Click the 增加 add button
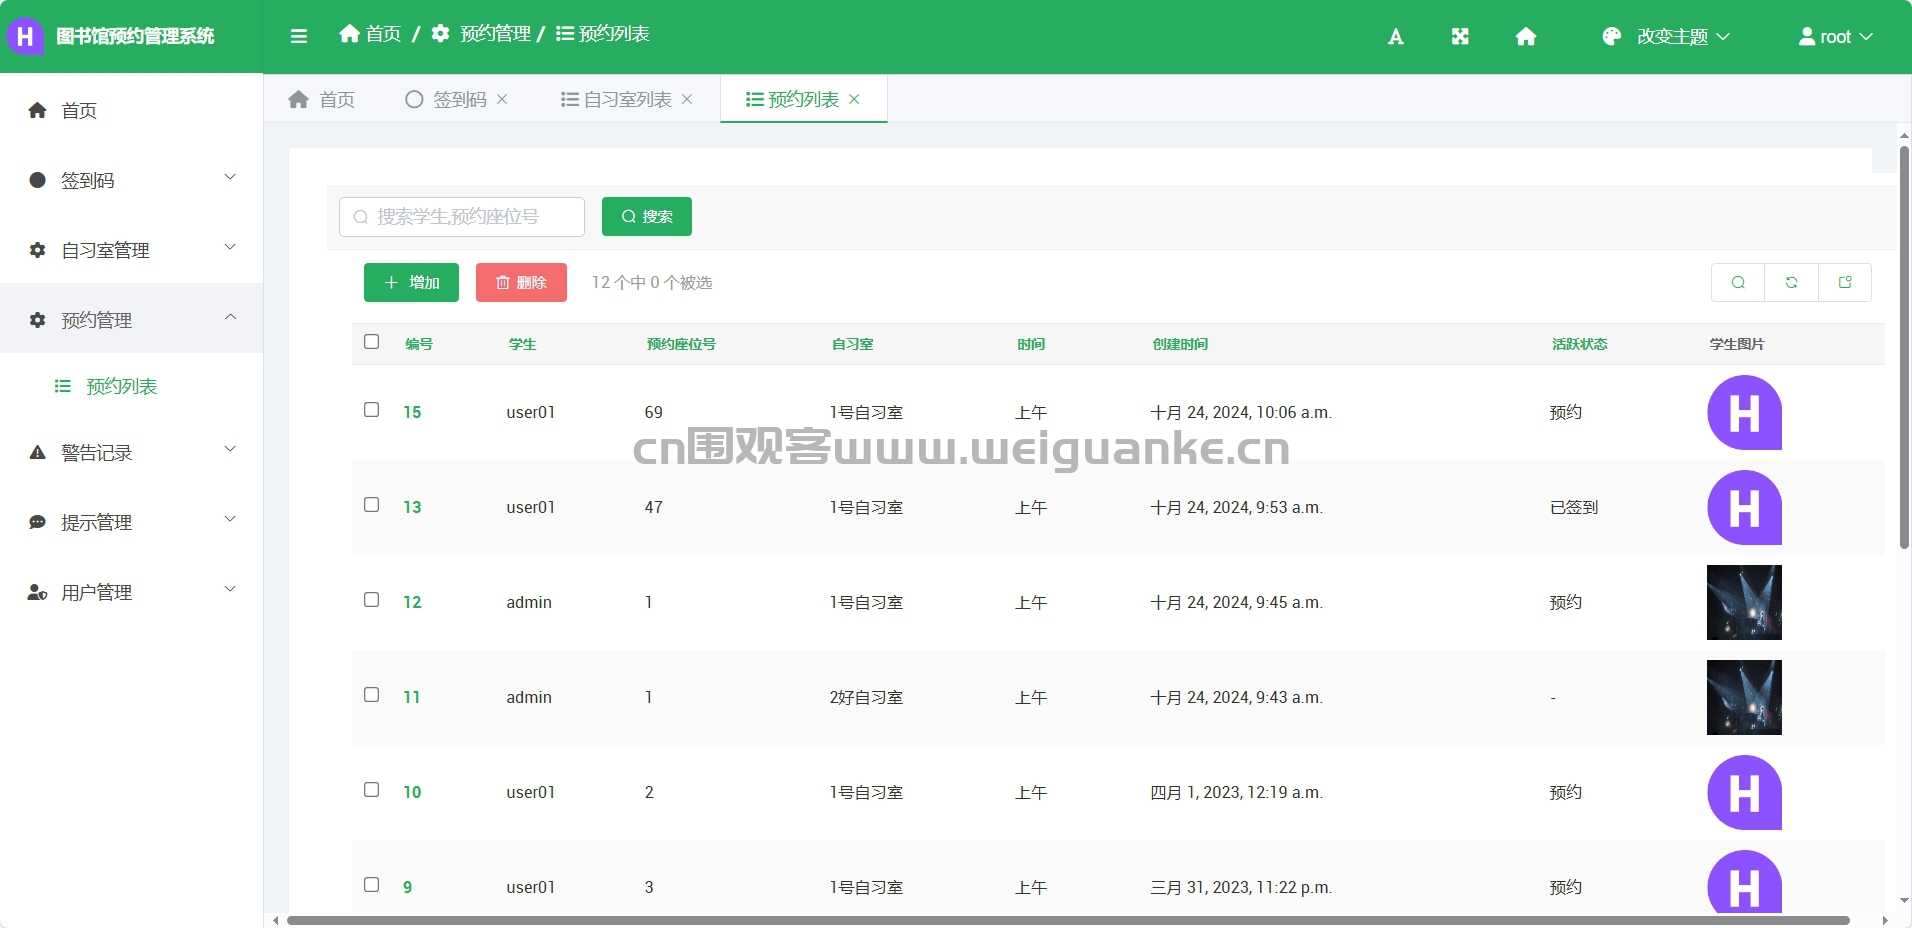 (x=411, y=283)
